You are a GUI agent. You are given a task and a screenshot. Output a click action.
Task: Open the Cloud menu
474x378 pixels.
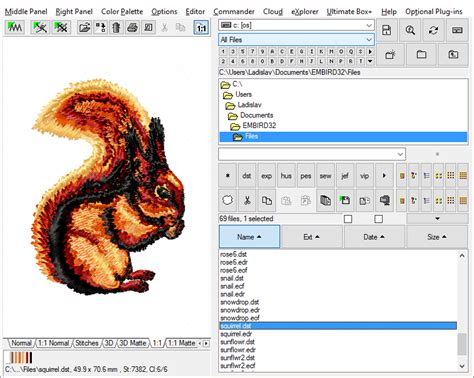(x=273, y=12)
